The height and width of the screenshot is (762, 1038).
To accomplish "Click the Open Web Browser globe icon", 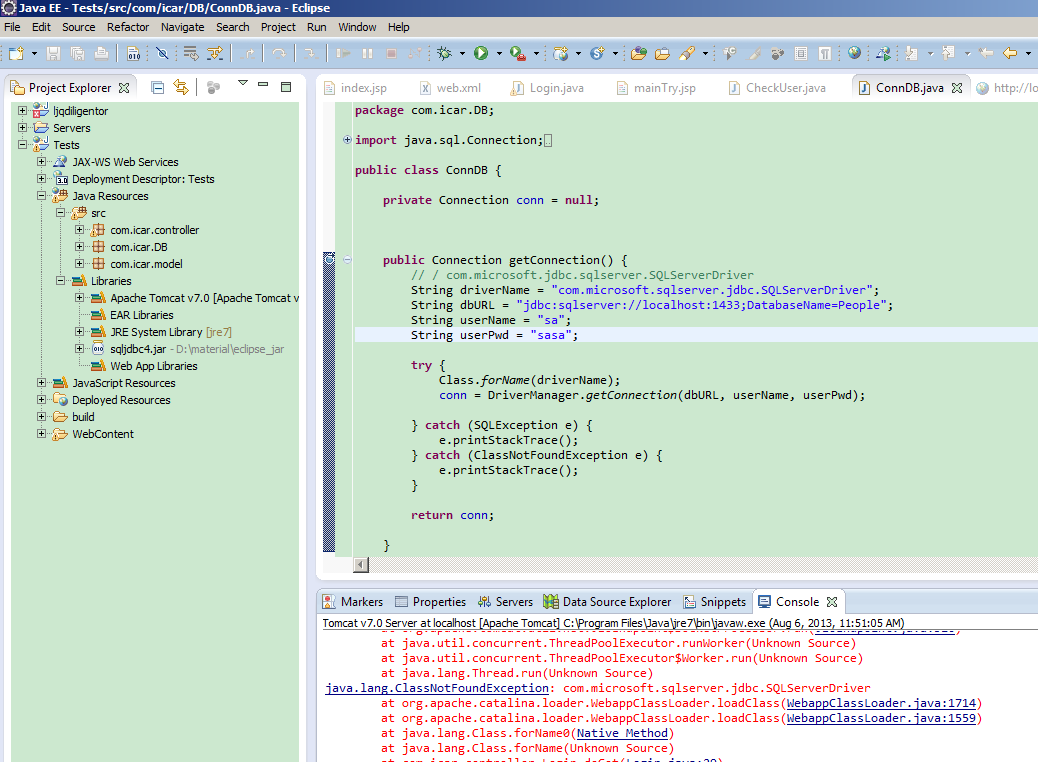I will click(855, 53).
